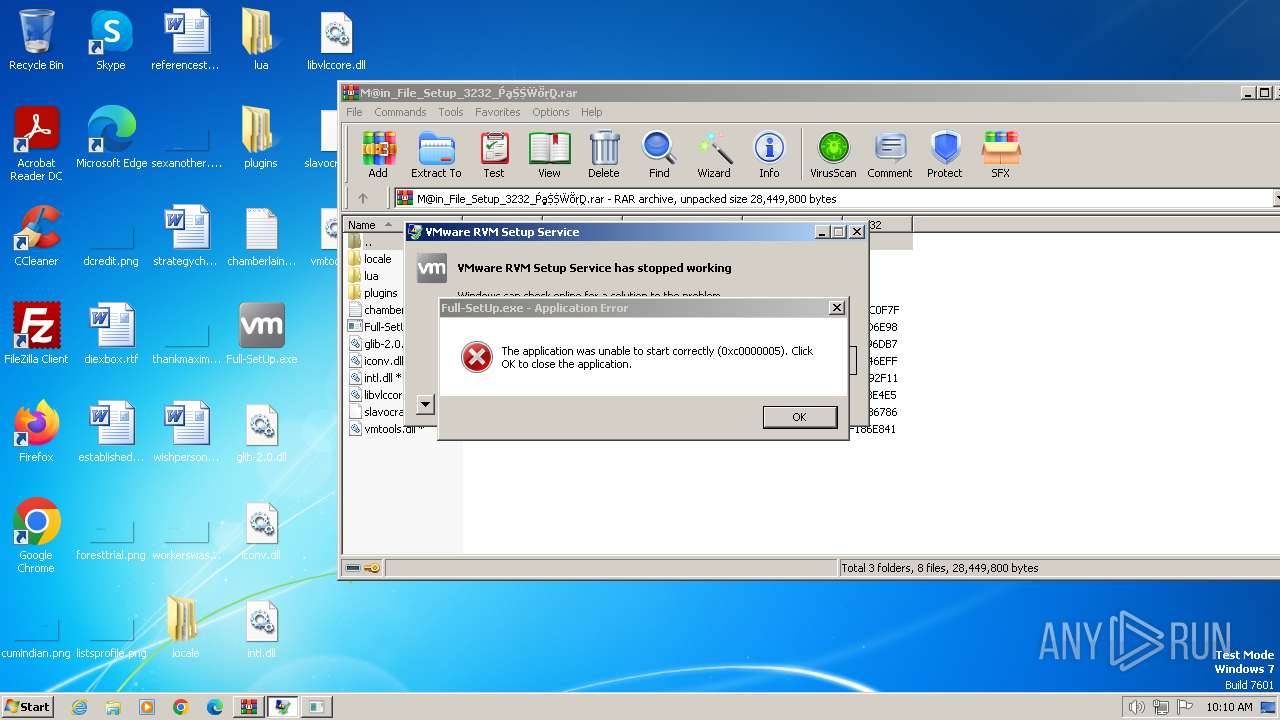Image resolution: width=1280 pixels, height=720 pixels.
Task: Select the intl.dll file on desktop
Action: click(x=261, y=628)
